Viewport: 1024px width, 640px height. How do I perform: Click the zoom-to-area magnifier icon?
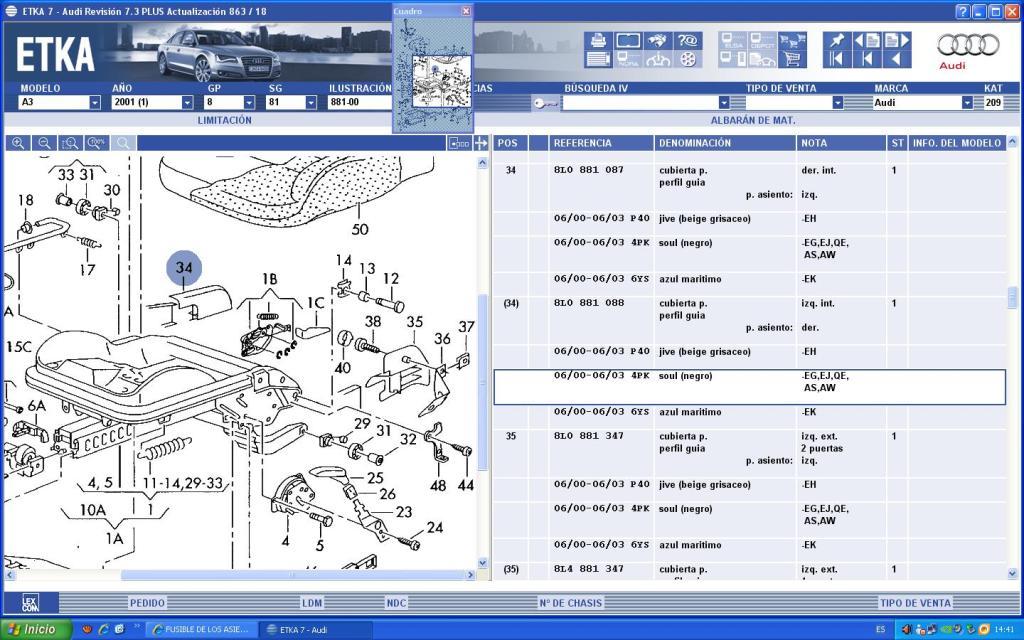pyautogui.click(x=70, y=143)
